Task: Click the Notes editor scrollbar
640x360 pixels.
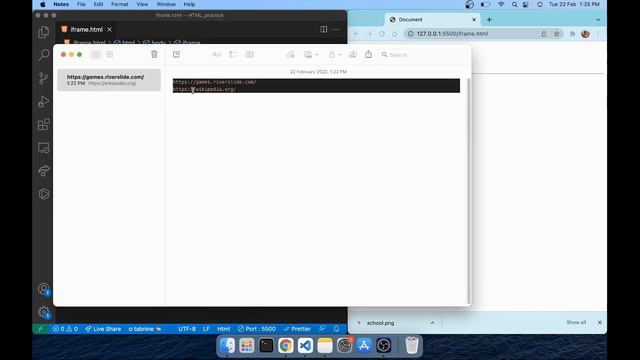Action: (468, 190)
